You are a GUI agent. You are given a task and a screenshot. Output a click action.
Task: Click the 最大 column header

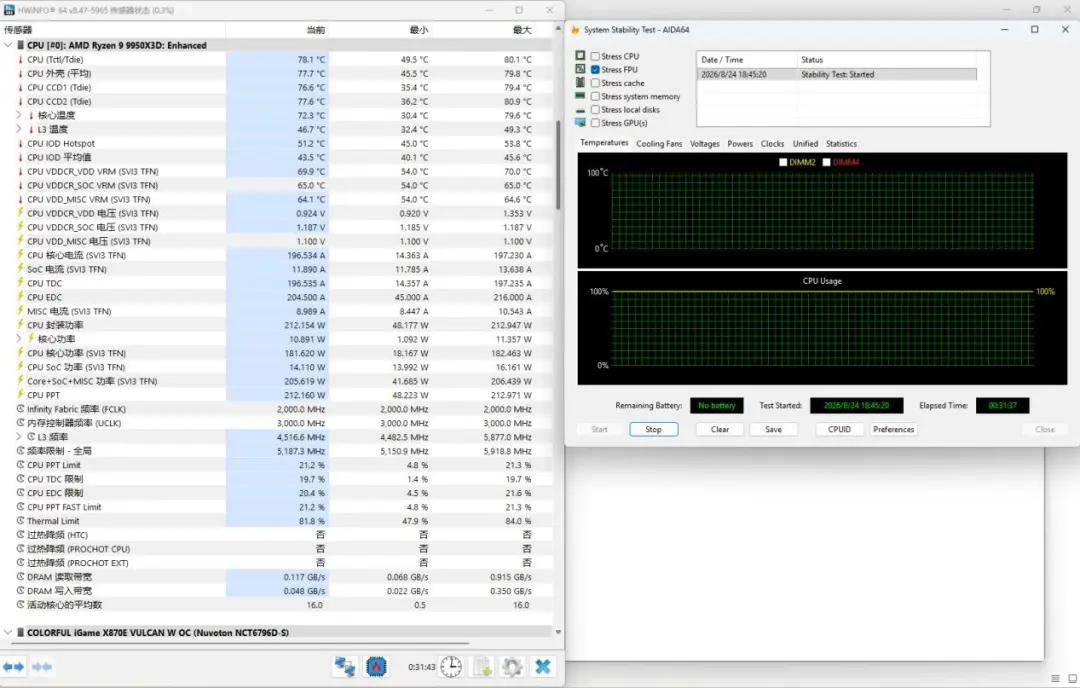pos(484,30)
